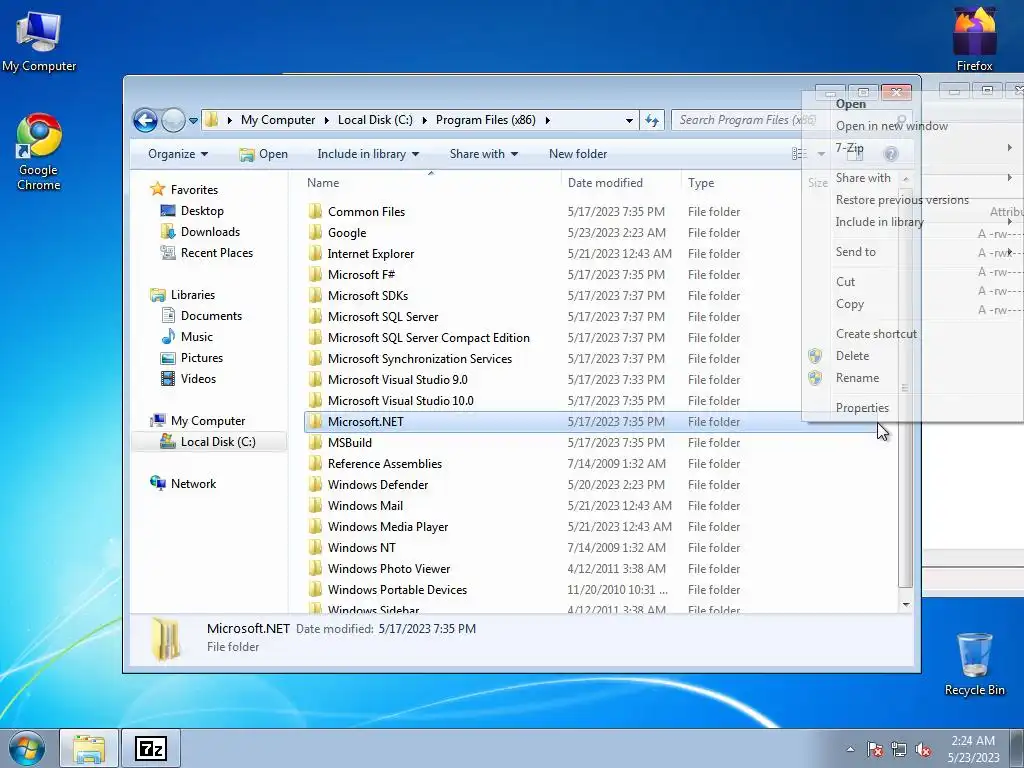Expand the address bar history dropdown
Image resolution: width=1024 pixels, height=768 pixels.
tap(629, 120)
